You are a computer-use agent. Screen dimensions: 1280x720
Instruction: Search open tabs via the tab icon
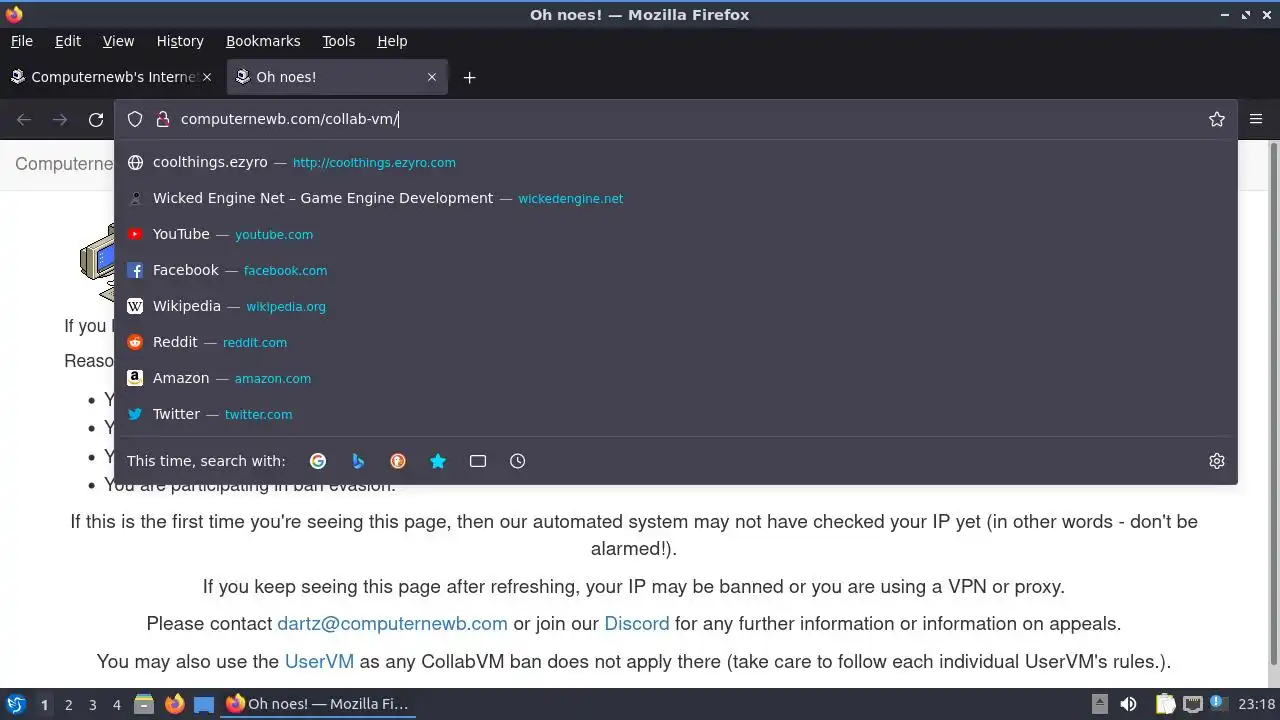(478, 461)
